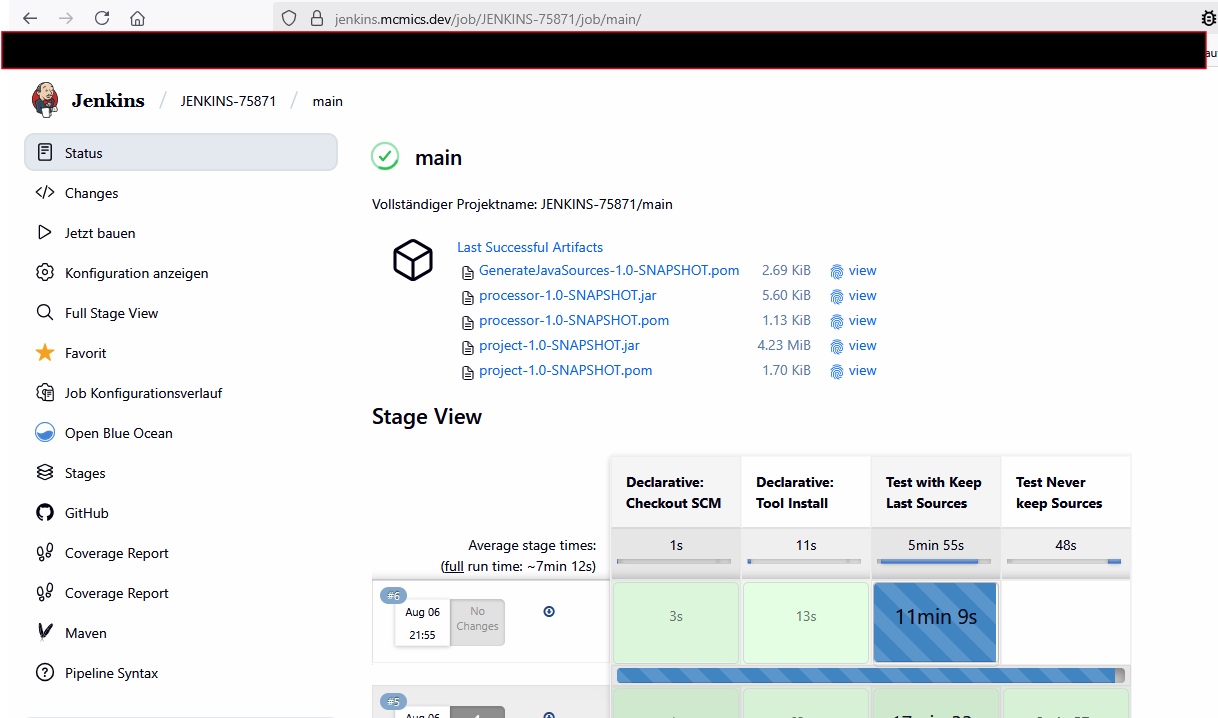View fingerprint of processor-1.0-SNAPSHOT.pom
The width and height of the screenshot is (1218, 718).
853,320
